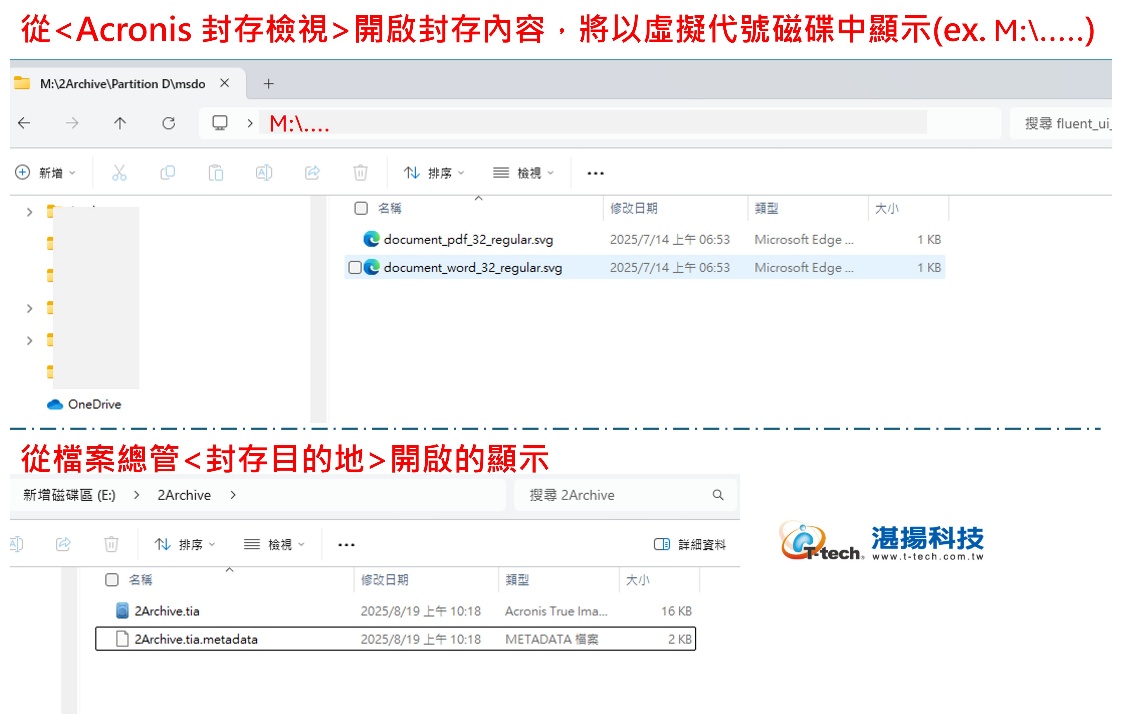Sort upper list by 類型 column
The image size is (1125, 714).
pos(766,208)
